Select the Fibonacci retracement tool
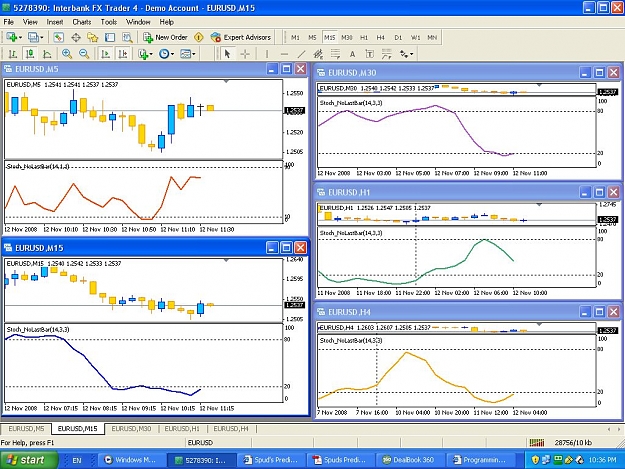This screenshot has width=625, height=469. click(336, 54)
